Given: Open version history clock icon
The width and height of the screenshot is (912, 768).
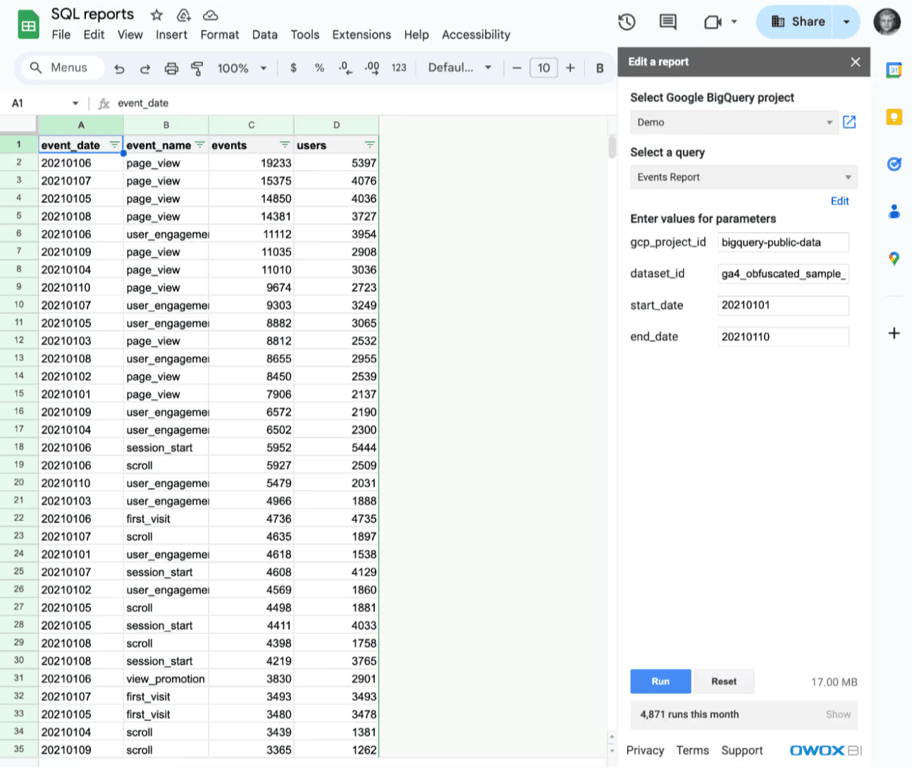Looking at the screenshot, I should point(626,22).
